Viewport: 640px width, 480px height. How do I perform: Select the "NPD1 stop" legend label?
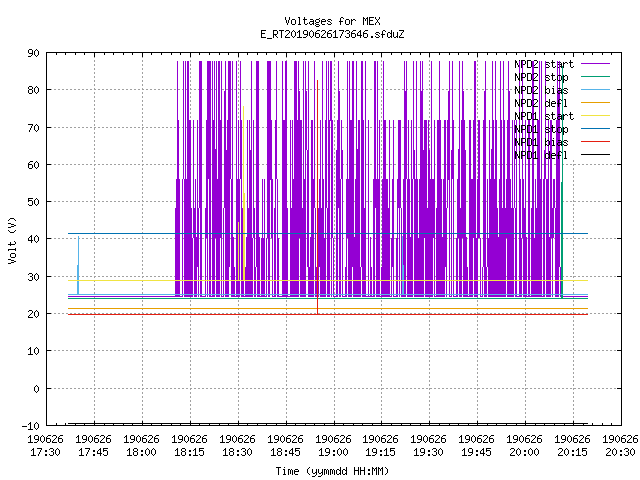(541, 129)
